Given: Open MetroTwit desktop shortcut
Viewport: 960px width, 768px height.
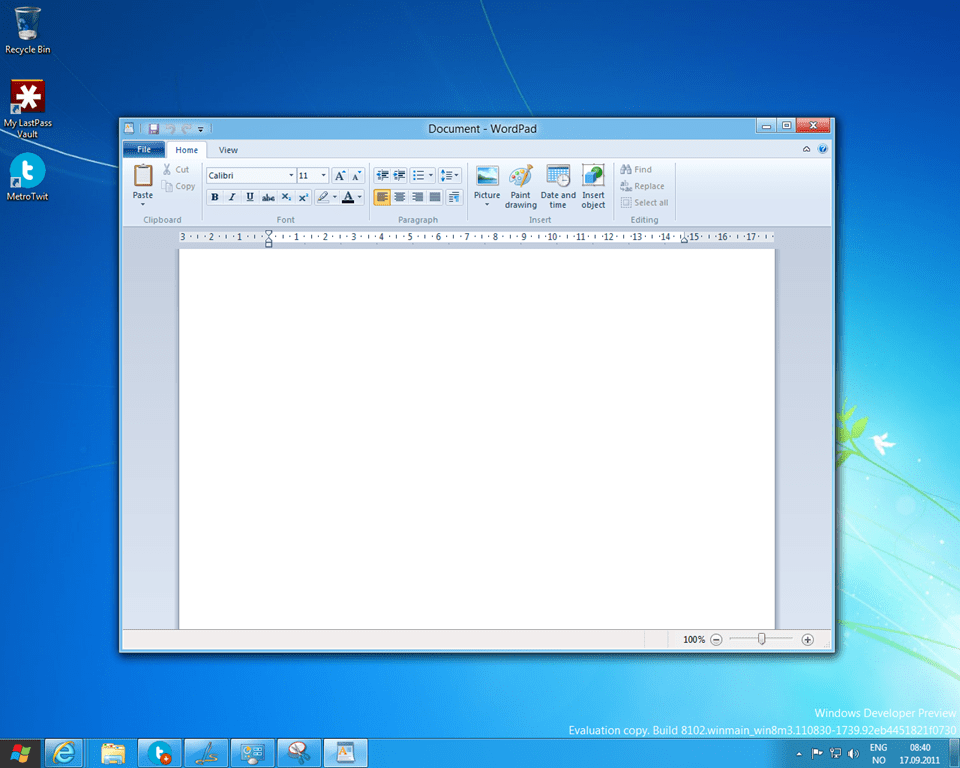Looking at the screenshot, I should (27, 177).
